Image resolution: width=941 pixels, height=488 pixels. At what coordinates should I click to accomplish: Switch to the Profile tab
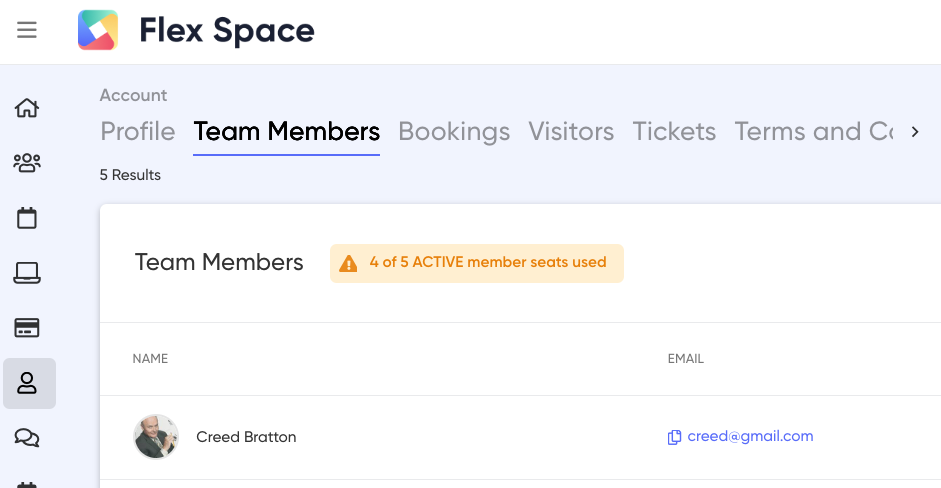click(137, 131)
